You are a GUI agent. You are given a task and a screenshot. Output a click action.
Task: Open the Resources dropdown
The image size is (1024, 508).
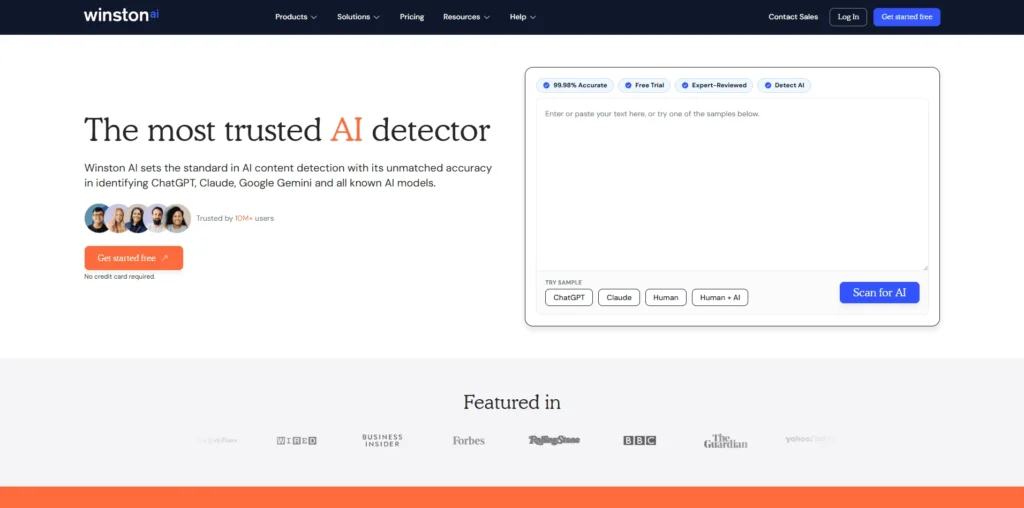[x=466, y=17]
